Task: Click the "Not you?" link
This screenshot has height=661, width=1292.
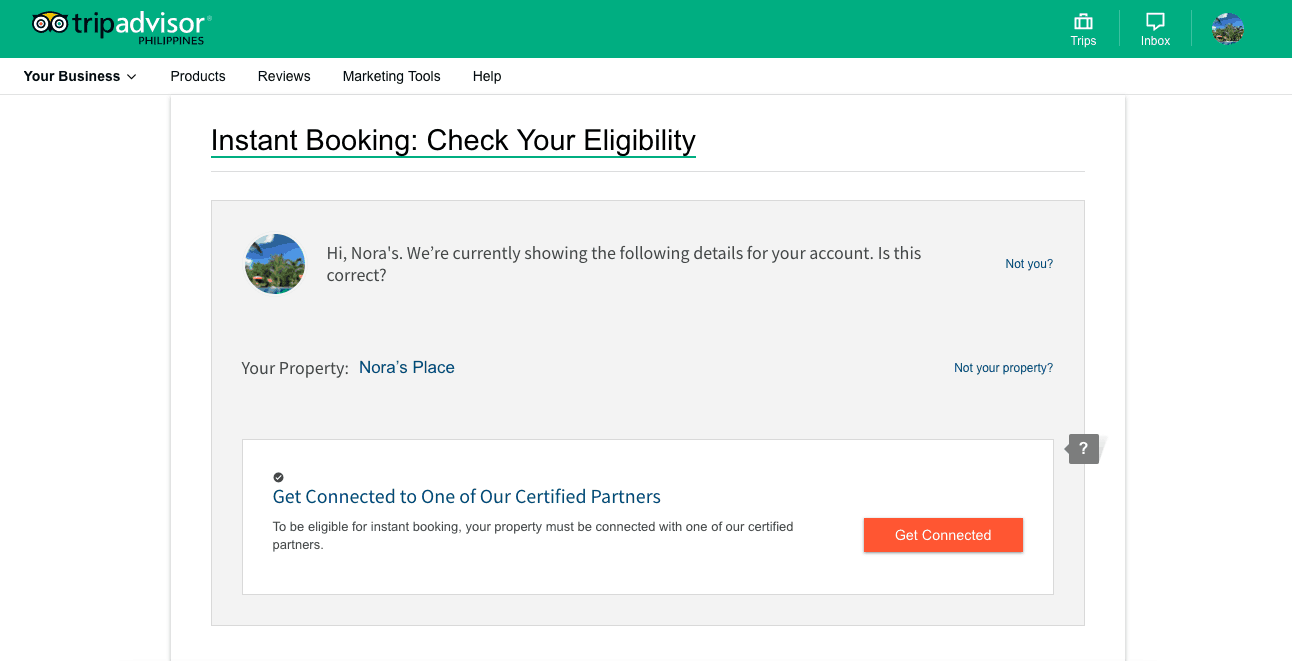Action: coord(1029,264)
